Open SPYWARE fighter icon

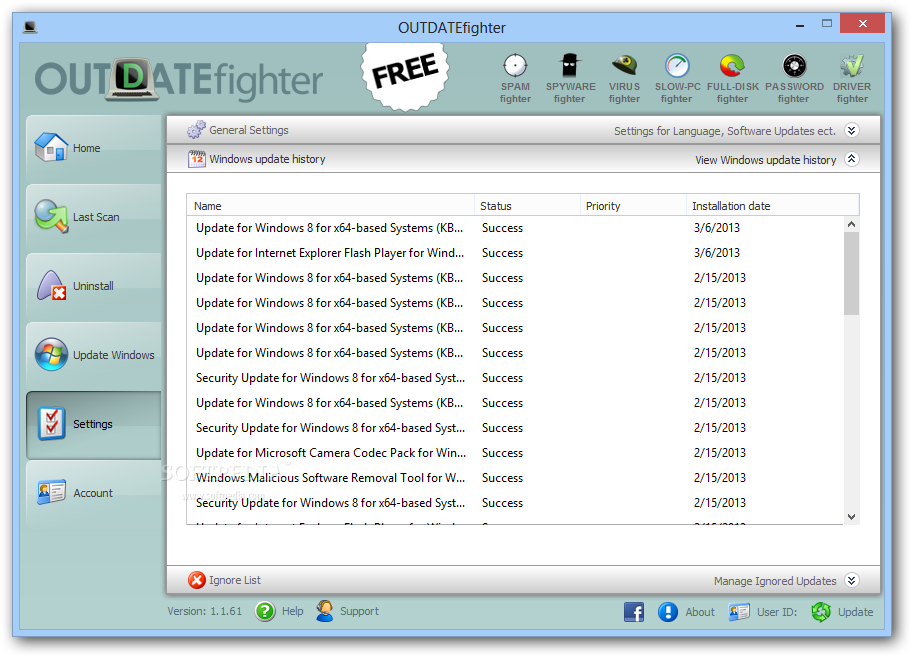tap(570, 78)
